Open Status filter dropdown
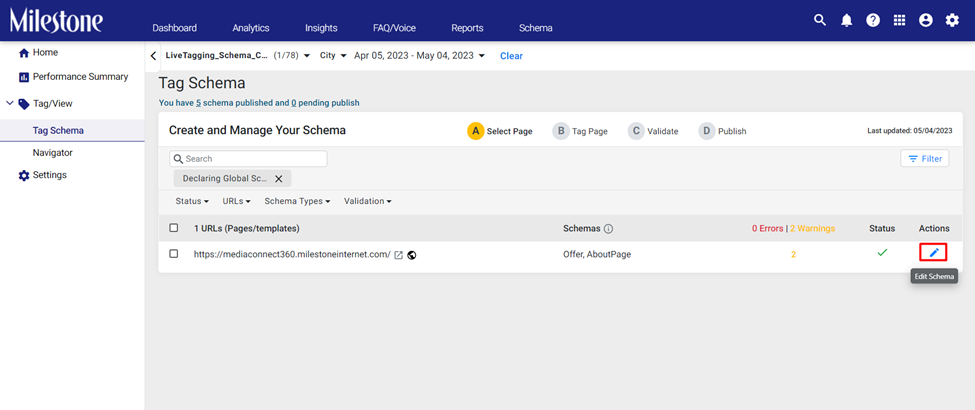Screen dimensions: 975x410 pos(192,202)
